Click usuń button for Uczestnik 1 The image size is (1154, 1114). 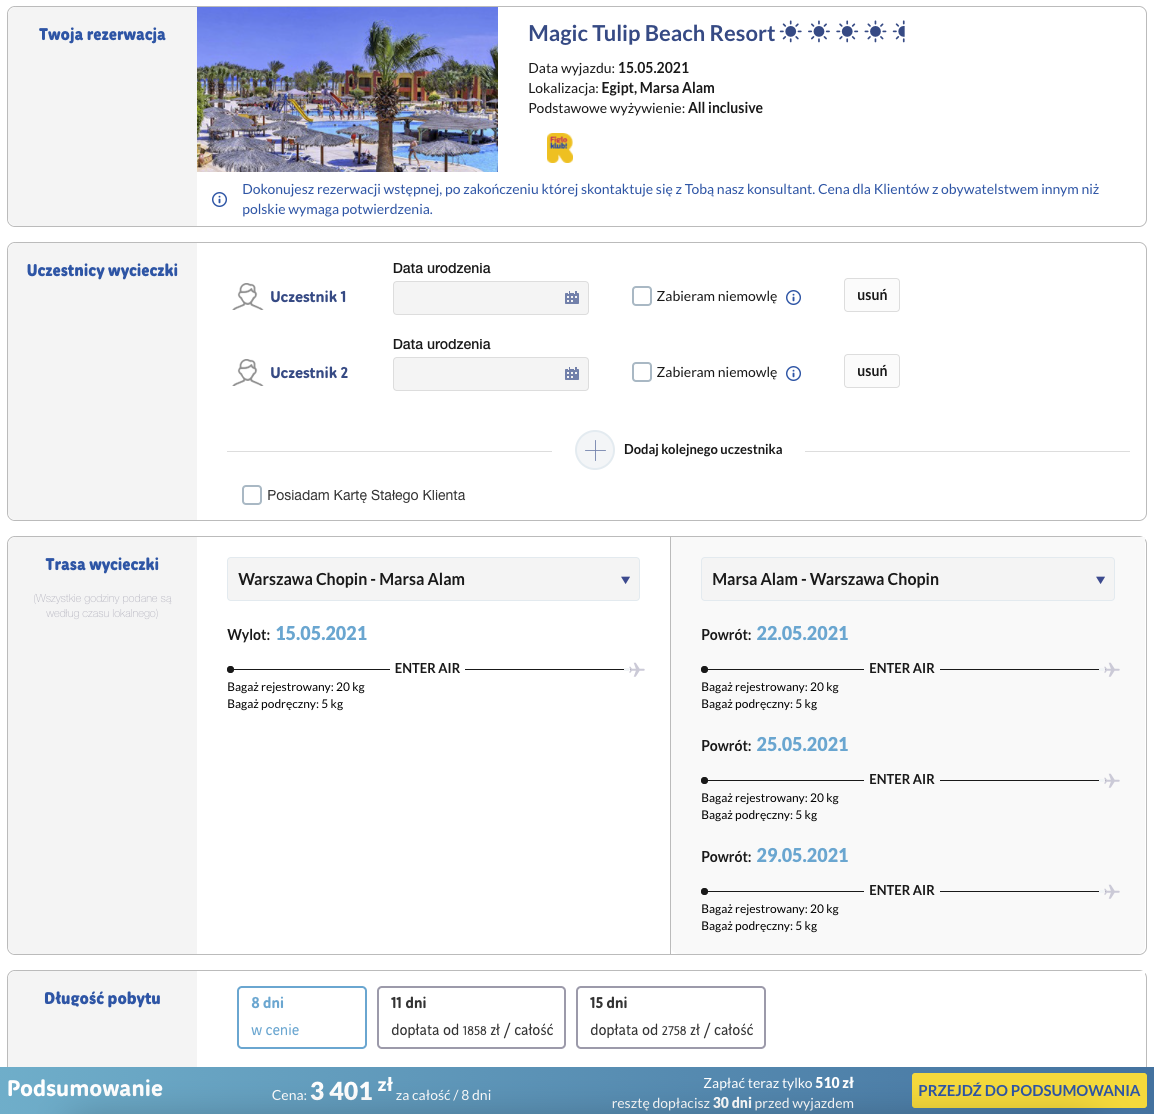[x=871, y=295]
